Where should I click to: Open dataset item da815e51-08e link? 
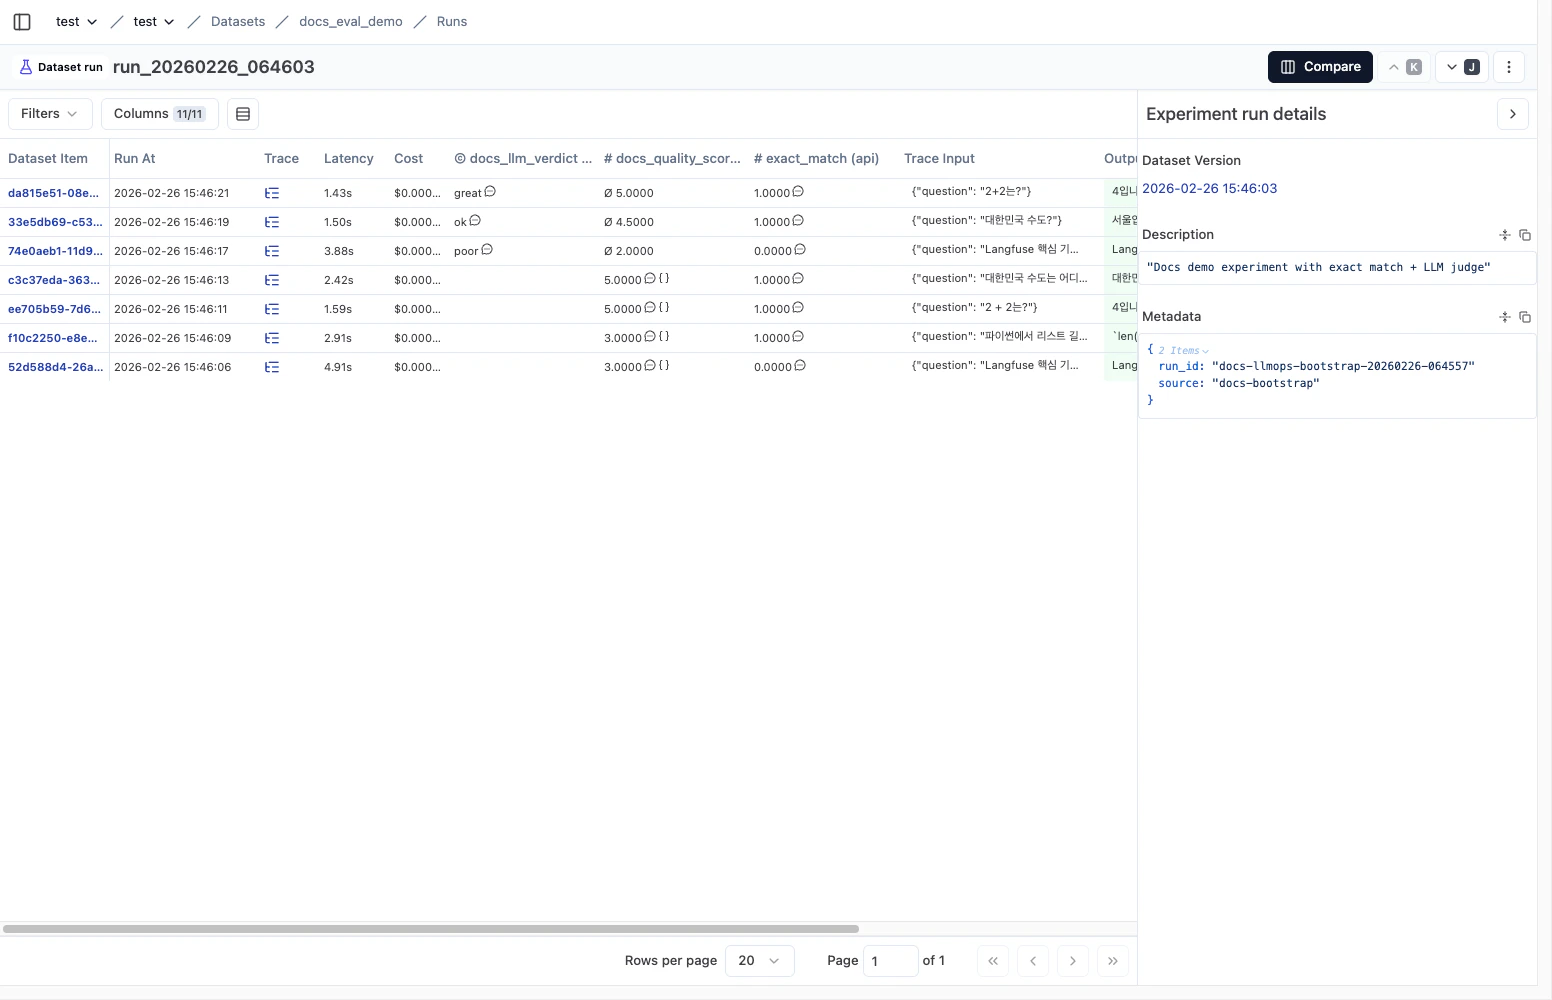[53, 193]
